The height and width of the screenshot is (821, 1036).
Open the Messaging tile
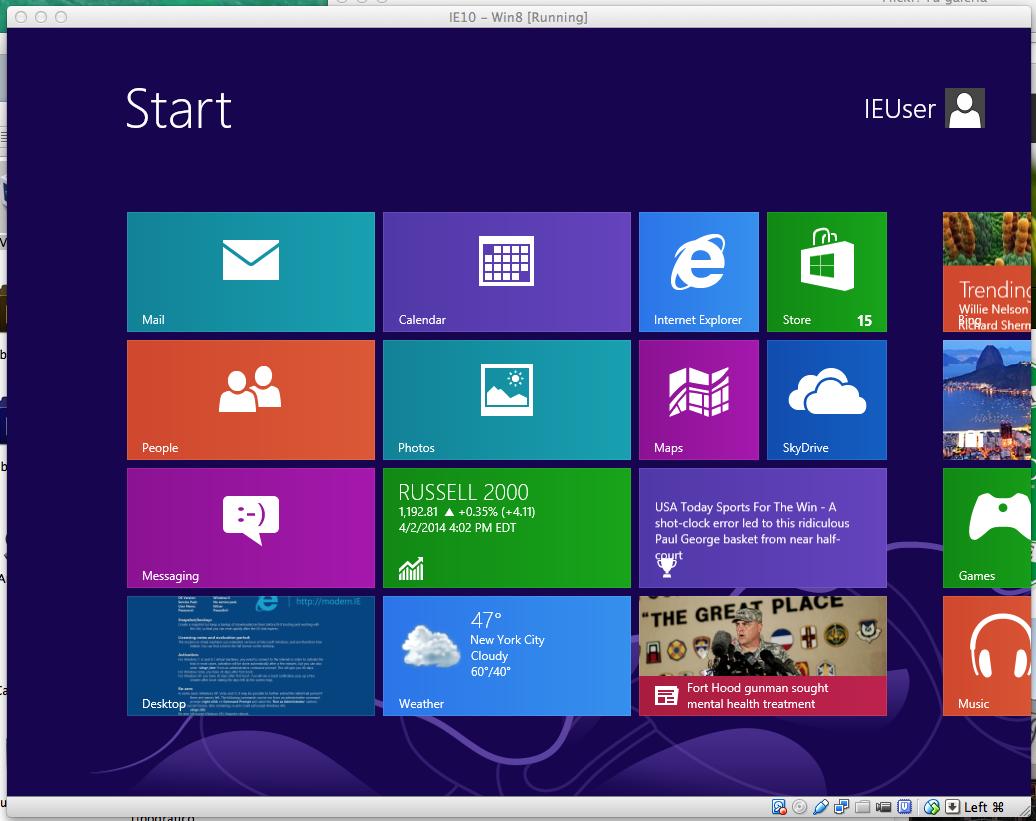tap(251, 527)
